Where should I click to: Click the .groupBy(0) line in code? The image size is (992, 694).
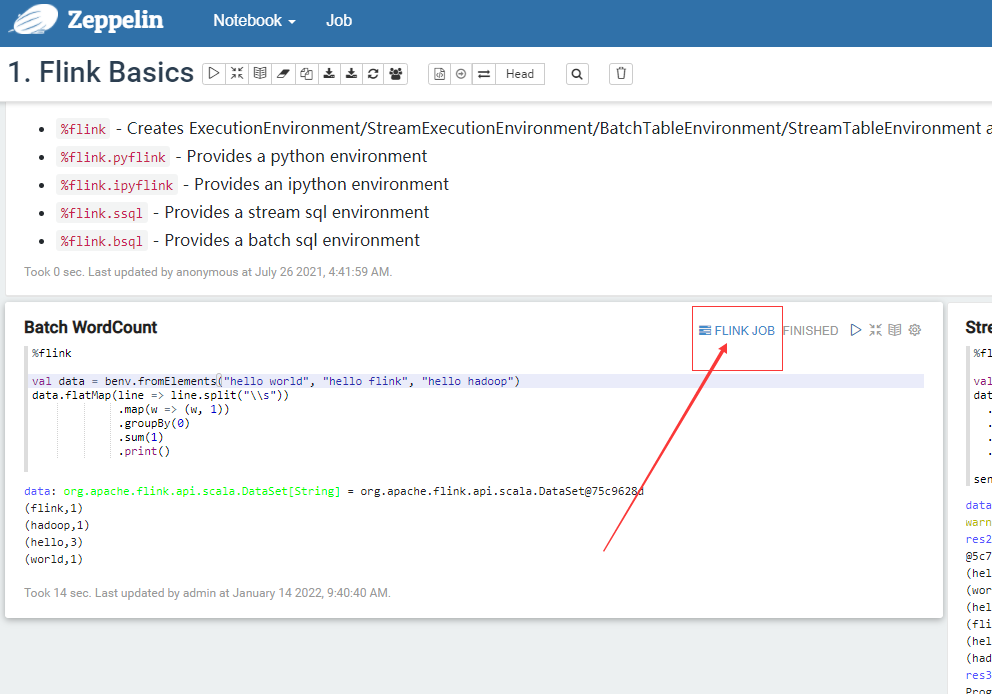[x=154, y=423]
